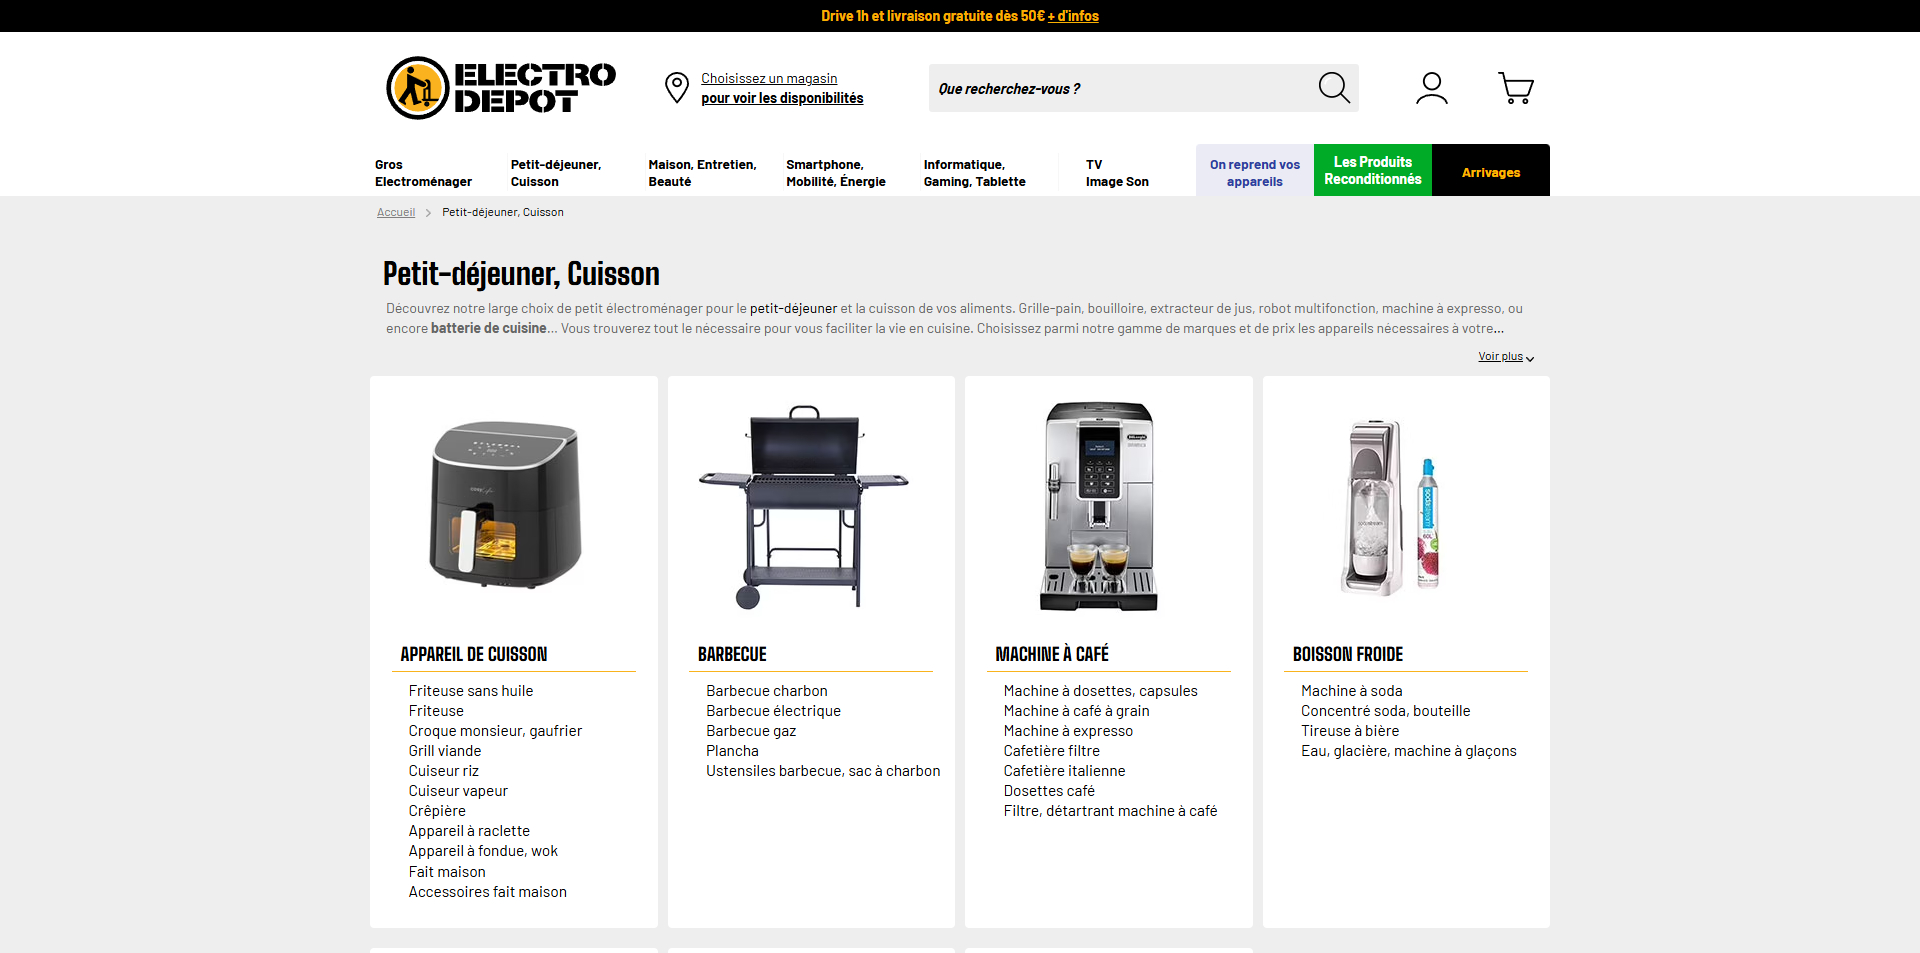Open Gros Electroménager menu
The height and width of the screenshot is (953, 1920).
click(423, 173)
